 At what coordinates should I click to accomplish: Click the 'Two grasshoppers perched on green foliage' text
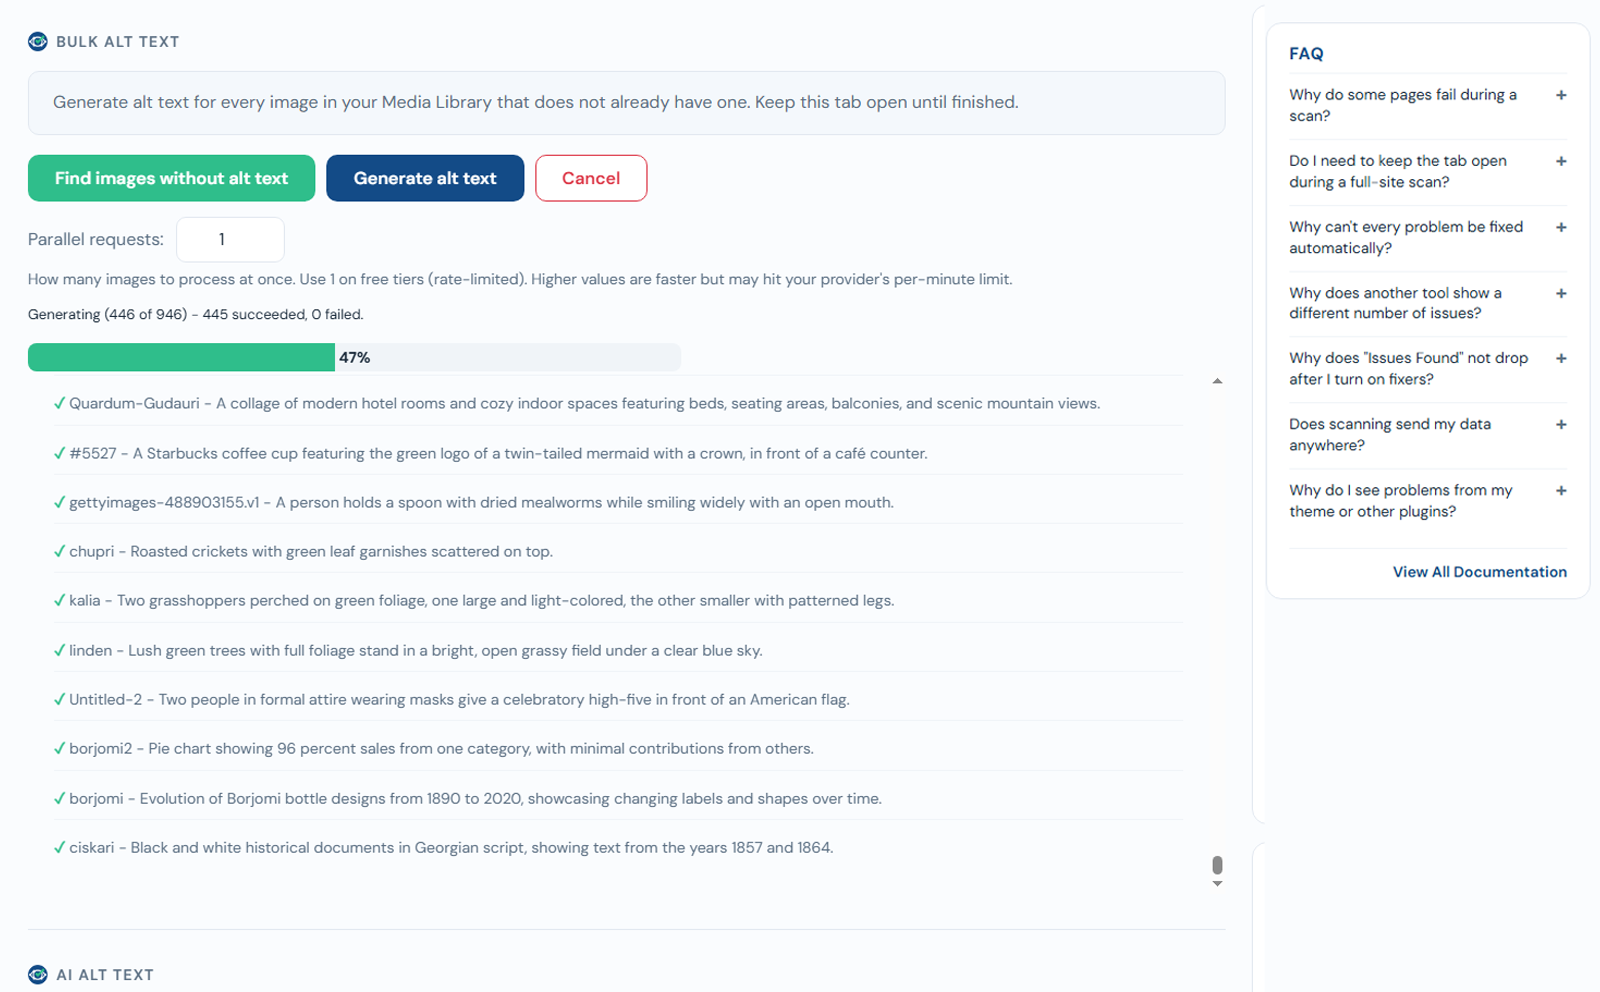[505, 600]
